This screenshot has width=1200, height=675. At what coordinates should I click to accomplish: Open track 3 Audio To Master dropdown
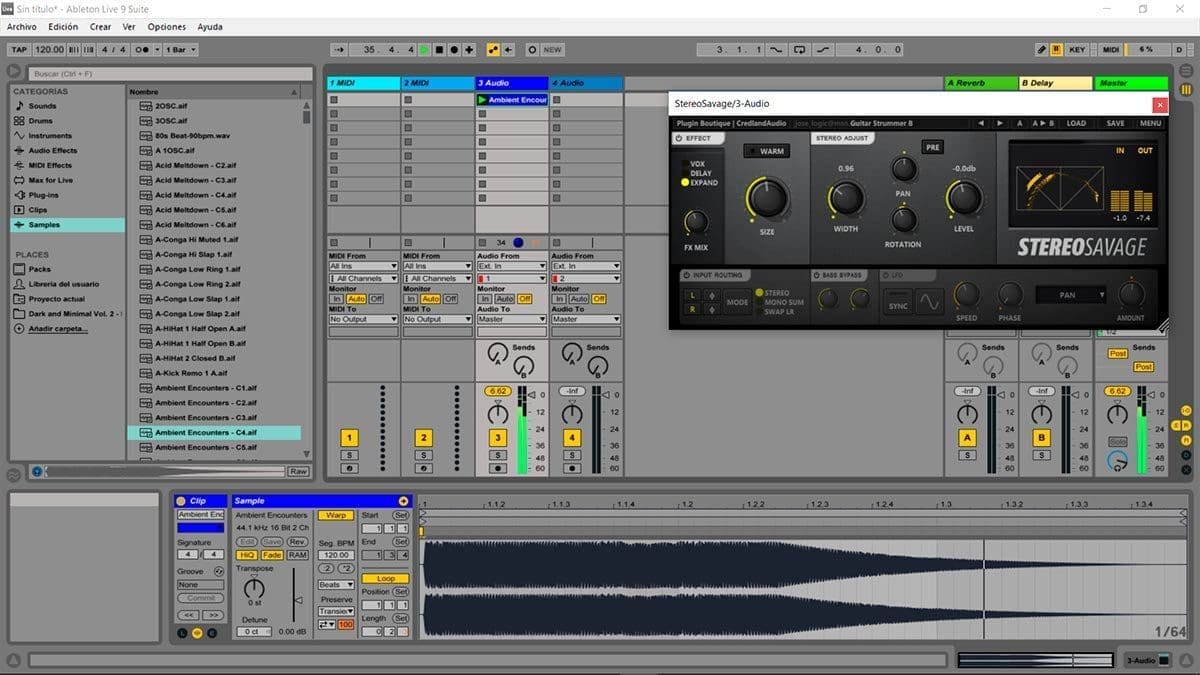click(x=511, y=319)
